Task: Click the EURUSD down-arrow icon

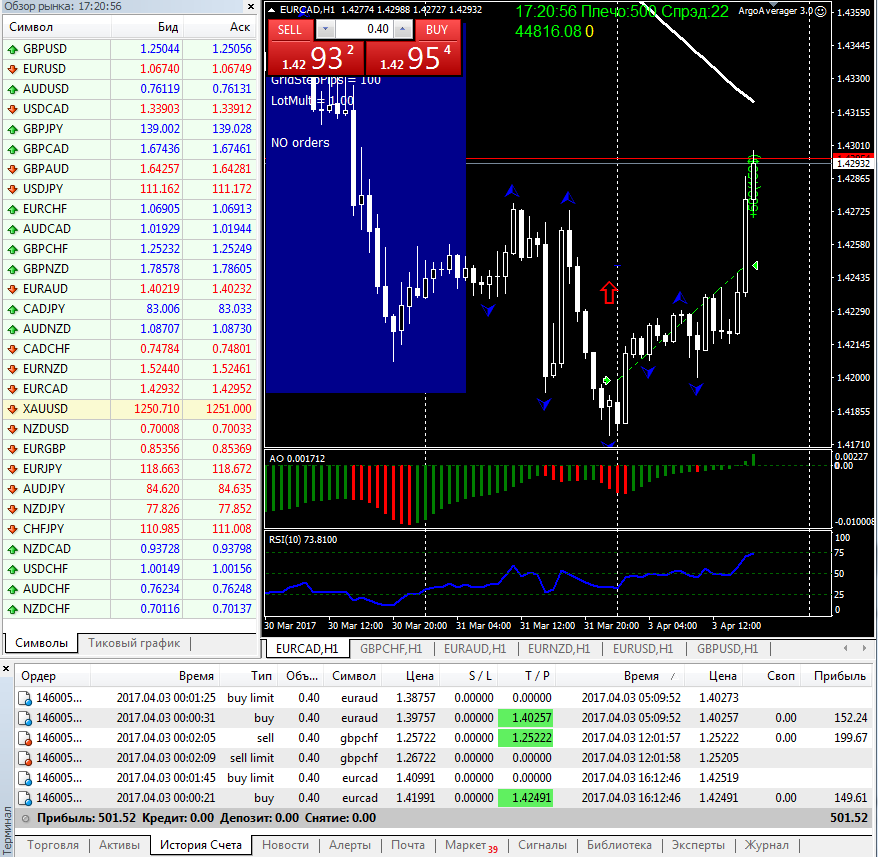Action: point(12,69)
